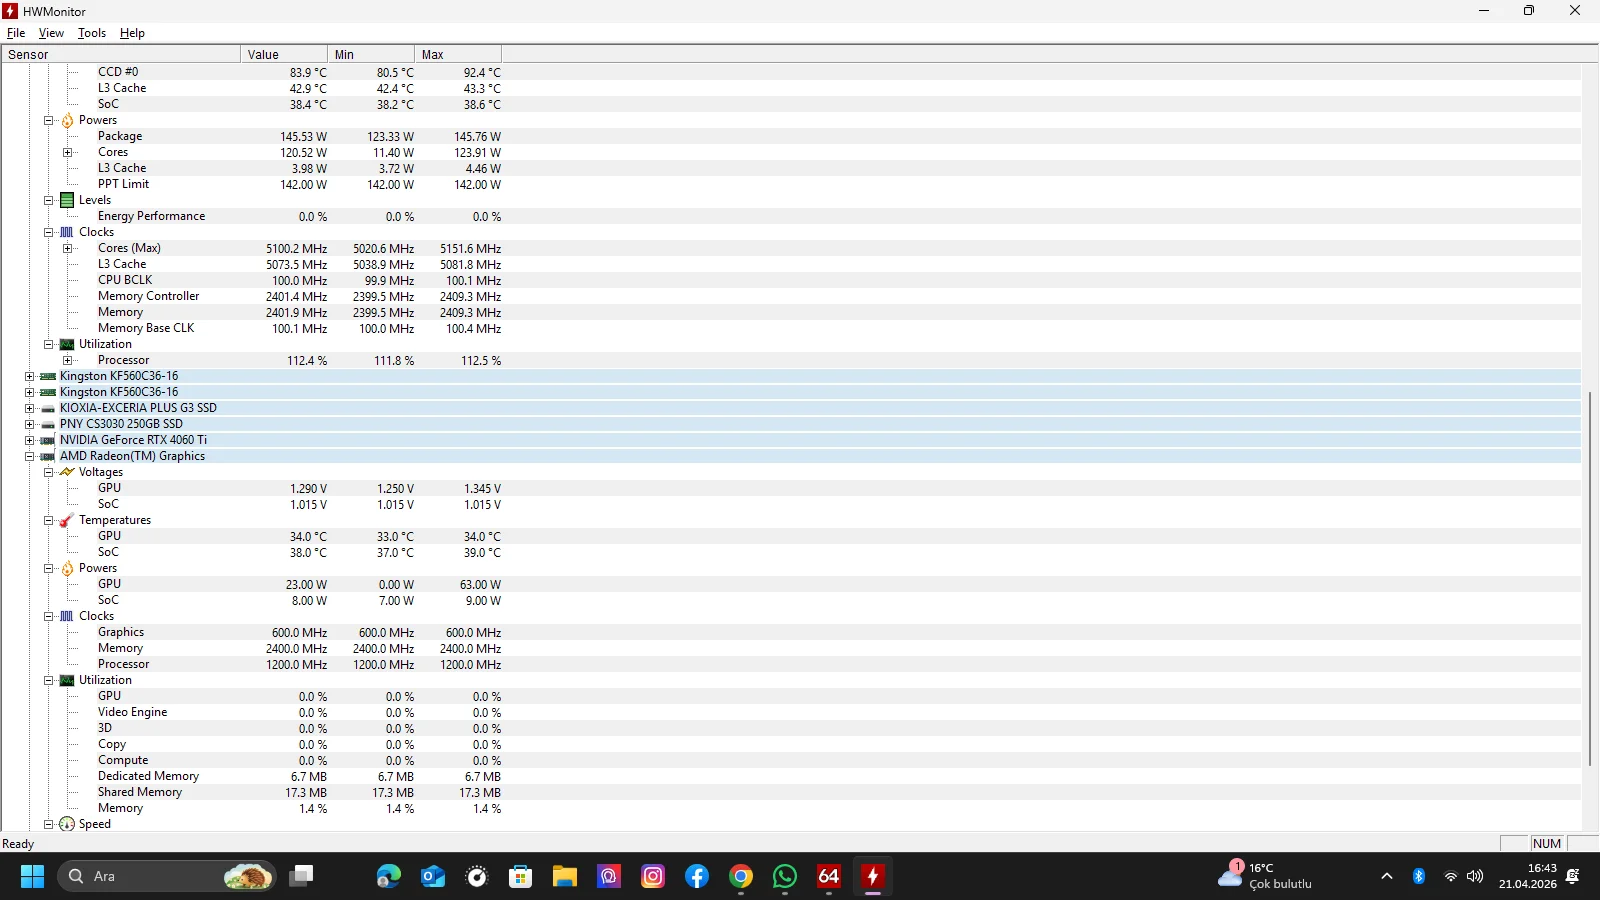The image size is (1600, 900).
Task: Select the CCD #0 temperature row
Action: pyautogui.click(x=791, y=72)
